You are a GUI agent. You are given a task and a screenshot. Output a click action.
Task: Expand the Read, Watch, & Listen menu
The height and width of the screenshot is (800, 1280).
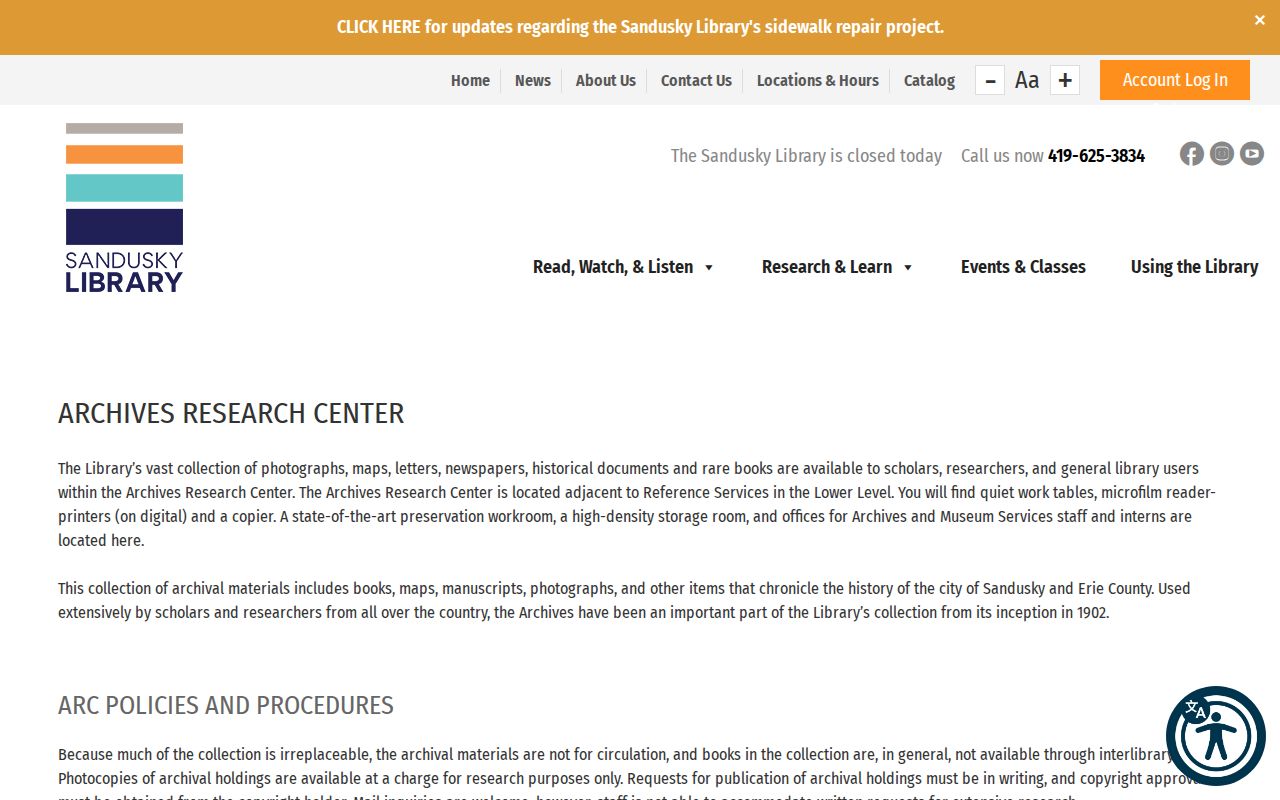623,267
